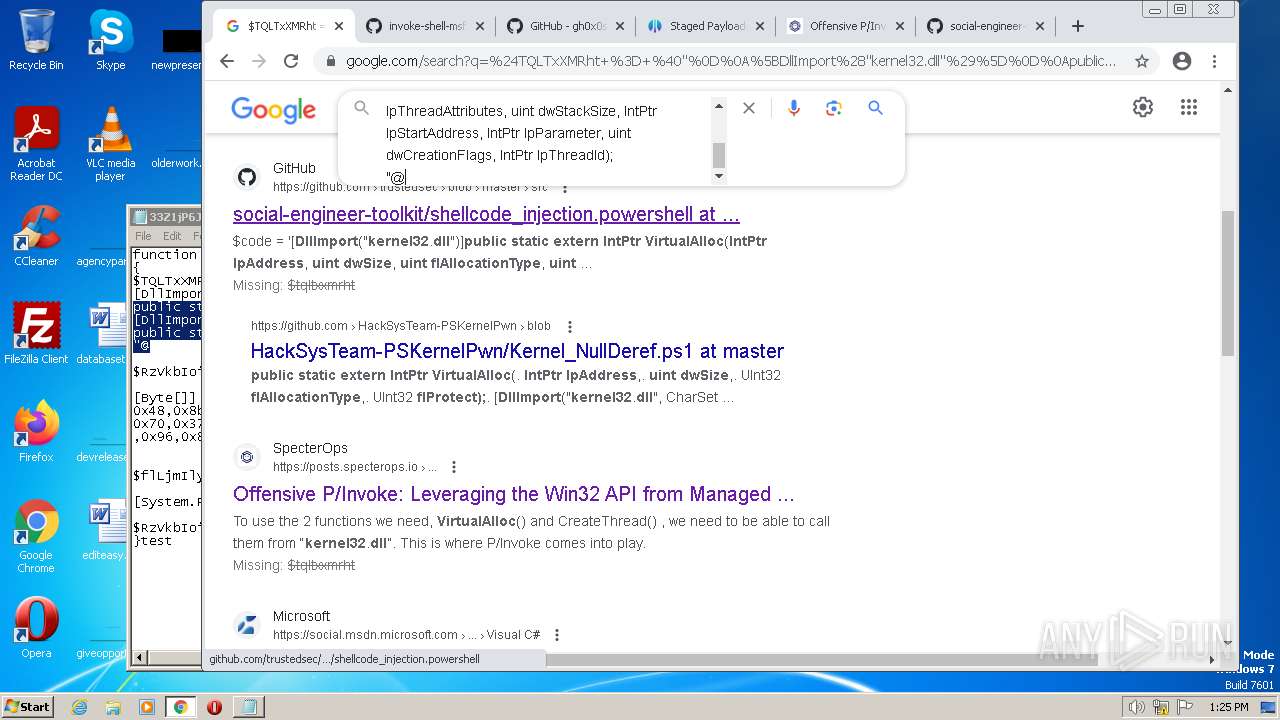Image resolution: width=1280 pixels, height=720 pixels.
Task: Clear the Google search box text
Action: click(748, 108)
